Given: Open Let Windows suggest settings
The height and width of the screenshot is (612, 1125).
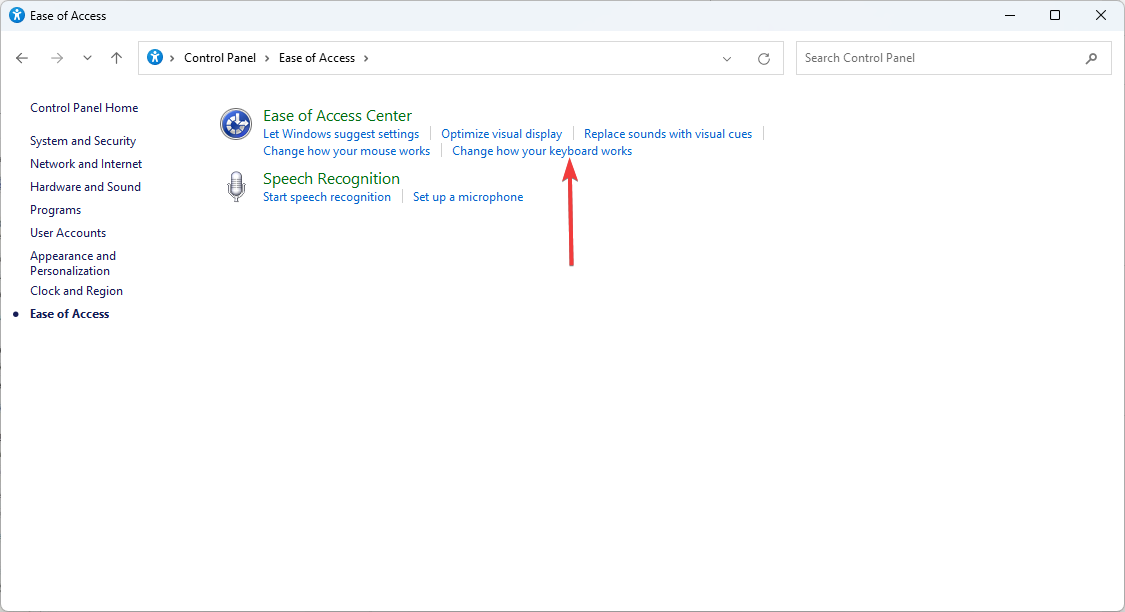Looking at the screenshot, I should pyautogui.click(x=341, y=134).
